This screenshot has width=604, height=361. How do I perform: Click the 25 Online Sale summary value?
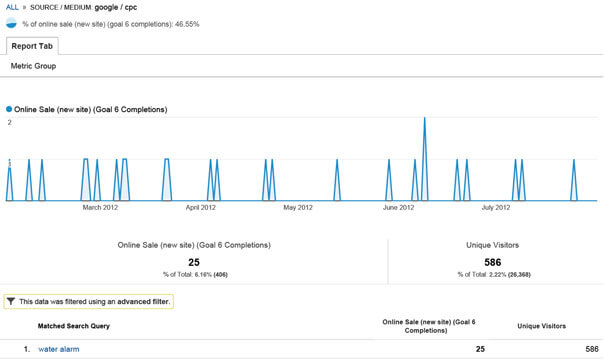(x=194, y=262)
